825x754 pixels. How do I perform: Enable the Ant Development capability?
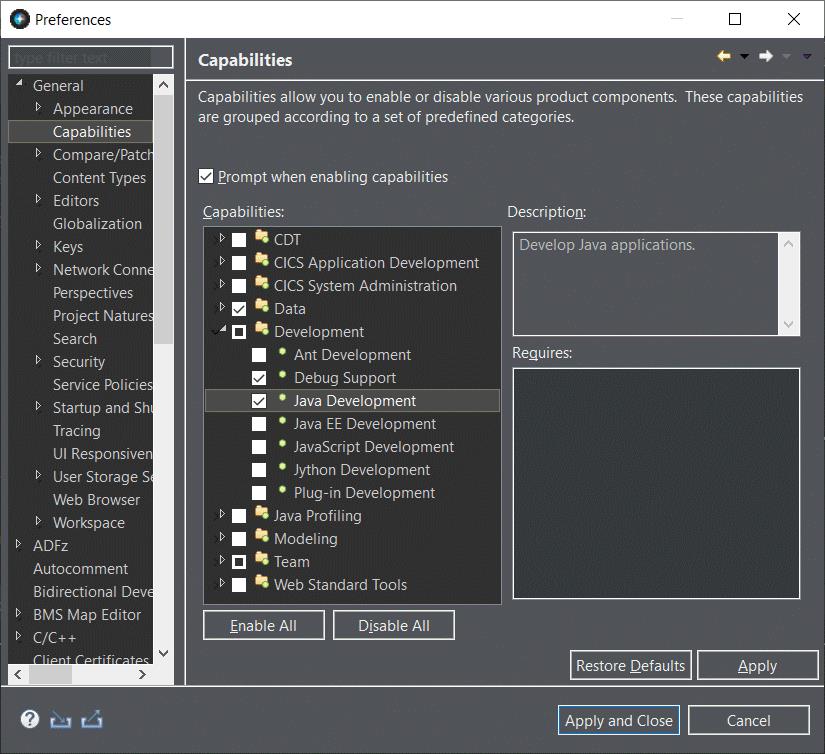click(x=257, y=355)
